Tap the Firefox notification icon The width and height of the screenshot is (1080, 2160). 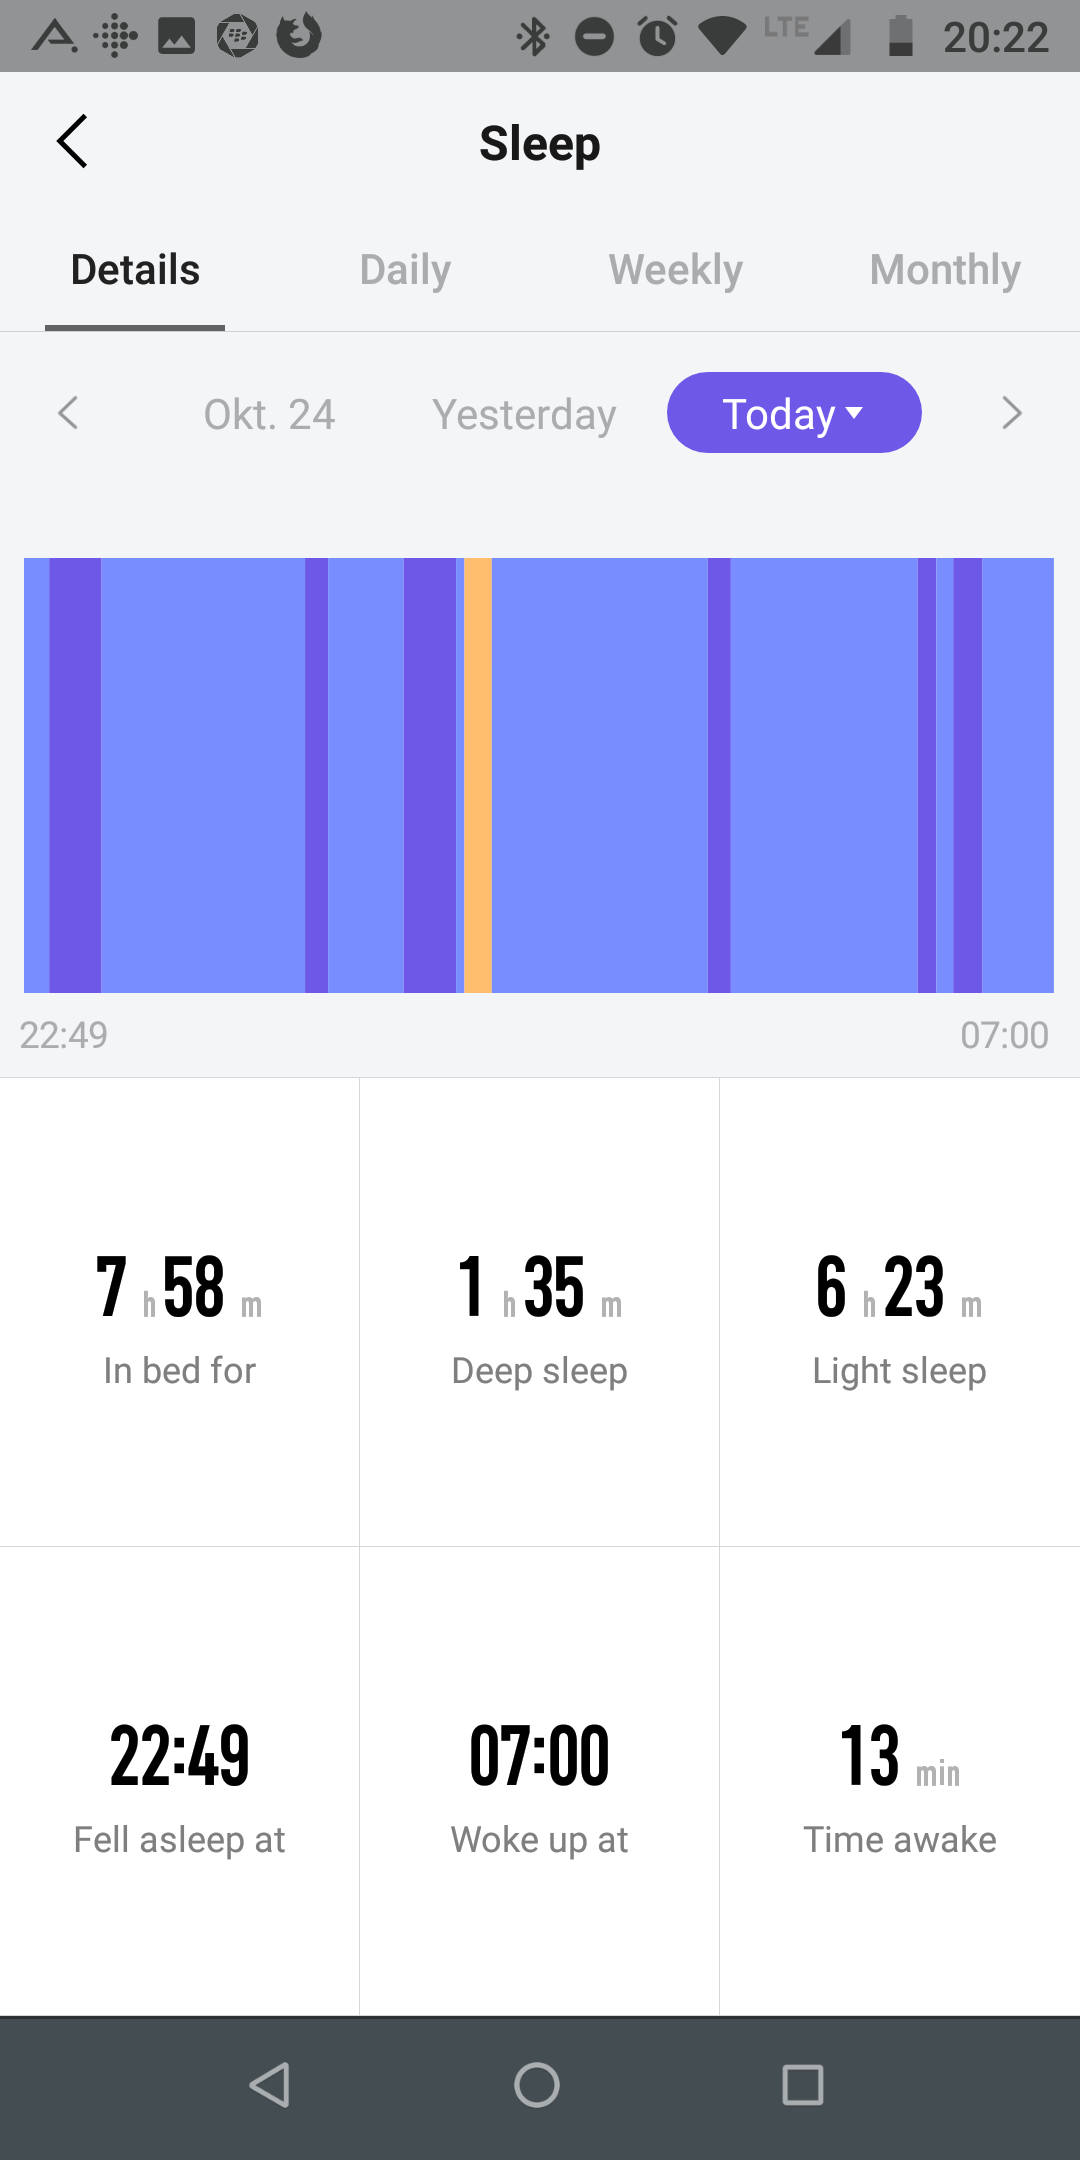pyautogui.click(x=299, y=36)
